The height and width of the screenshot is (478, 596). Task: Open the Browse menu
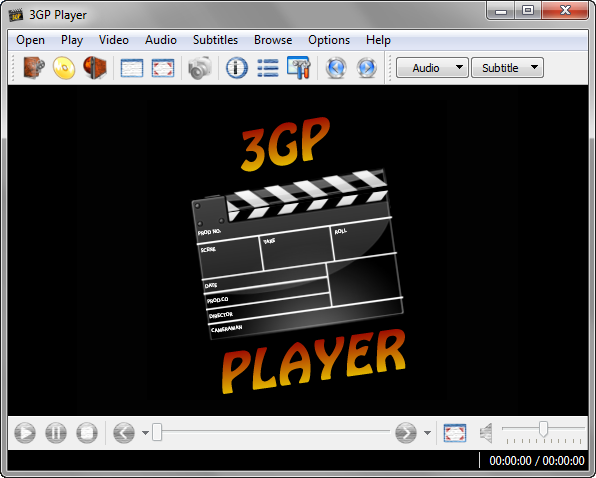[x=273, y=40]
